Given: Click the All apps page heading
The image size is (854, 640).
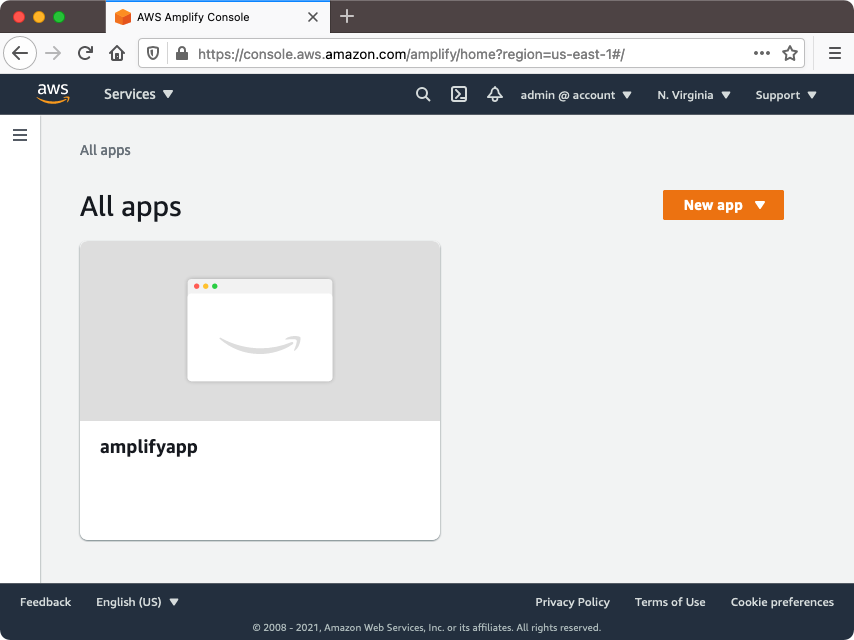Looking at the screenshot, I should pos(131,207).
